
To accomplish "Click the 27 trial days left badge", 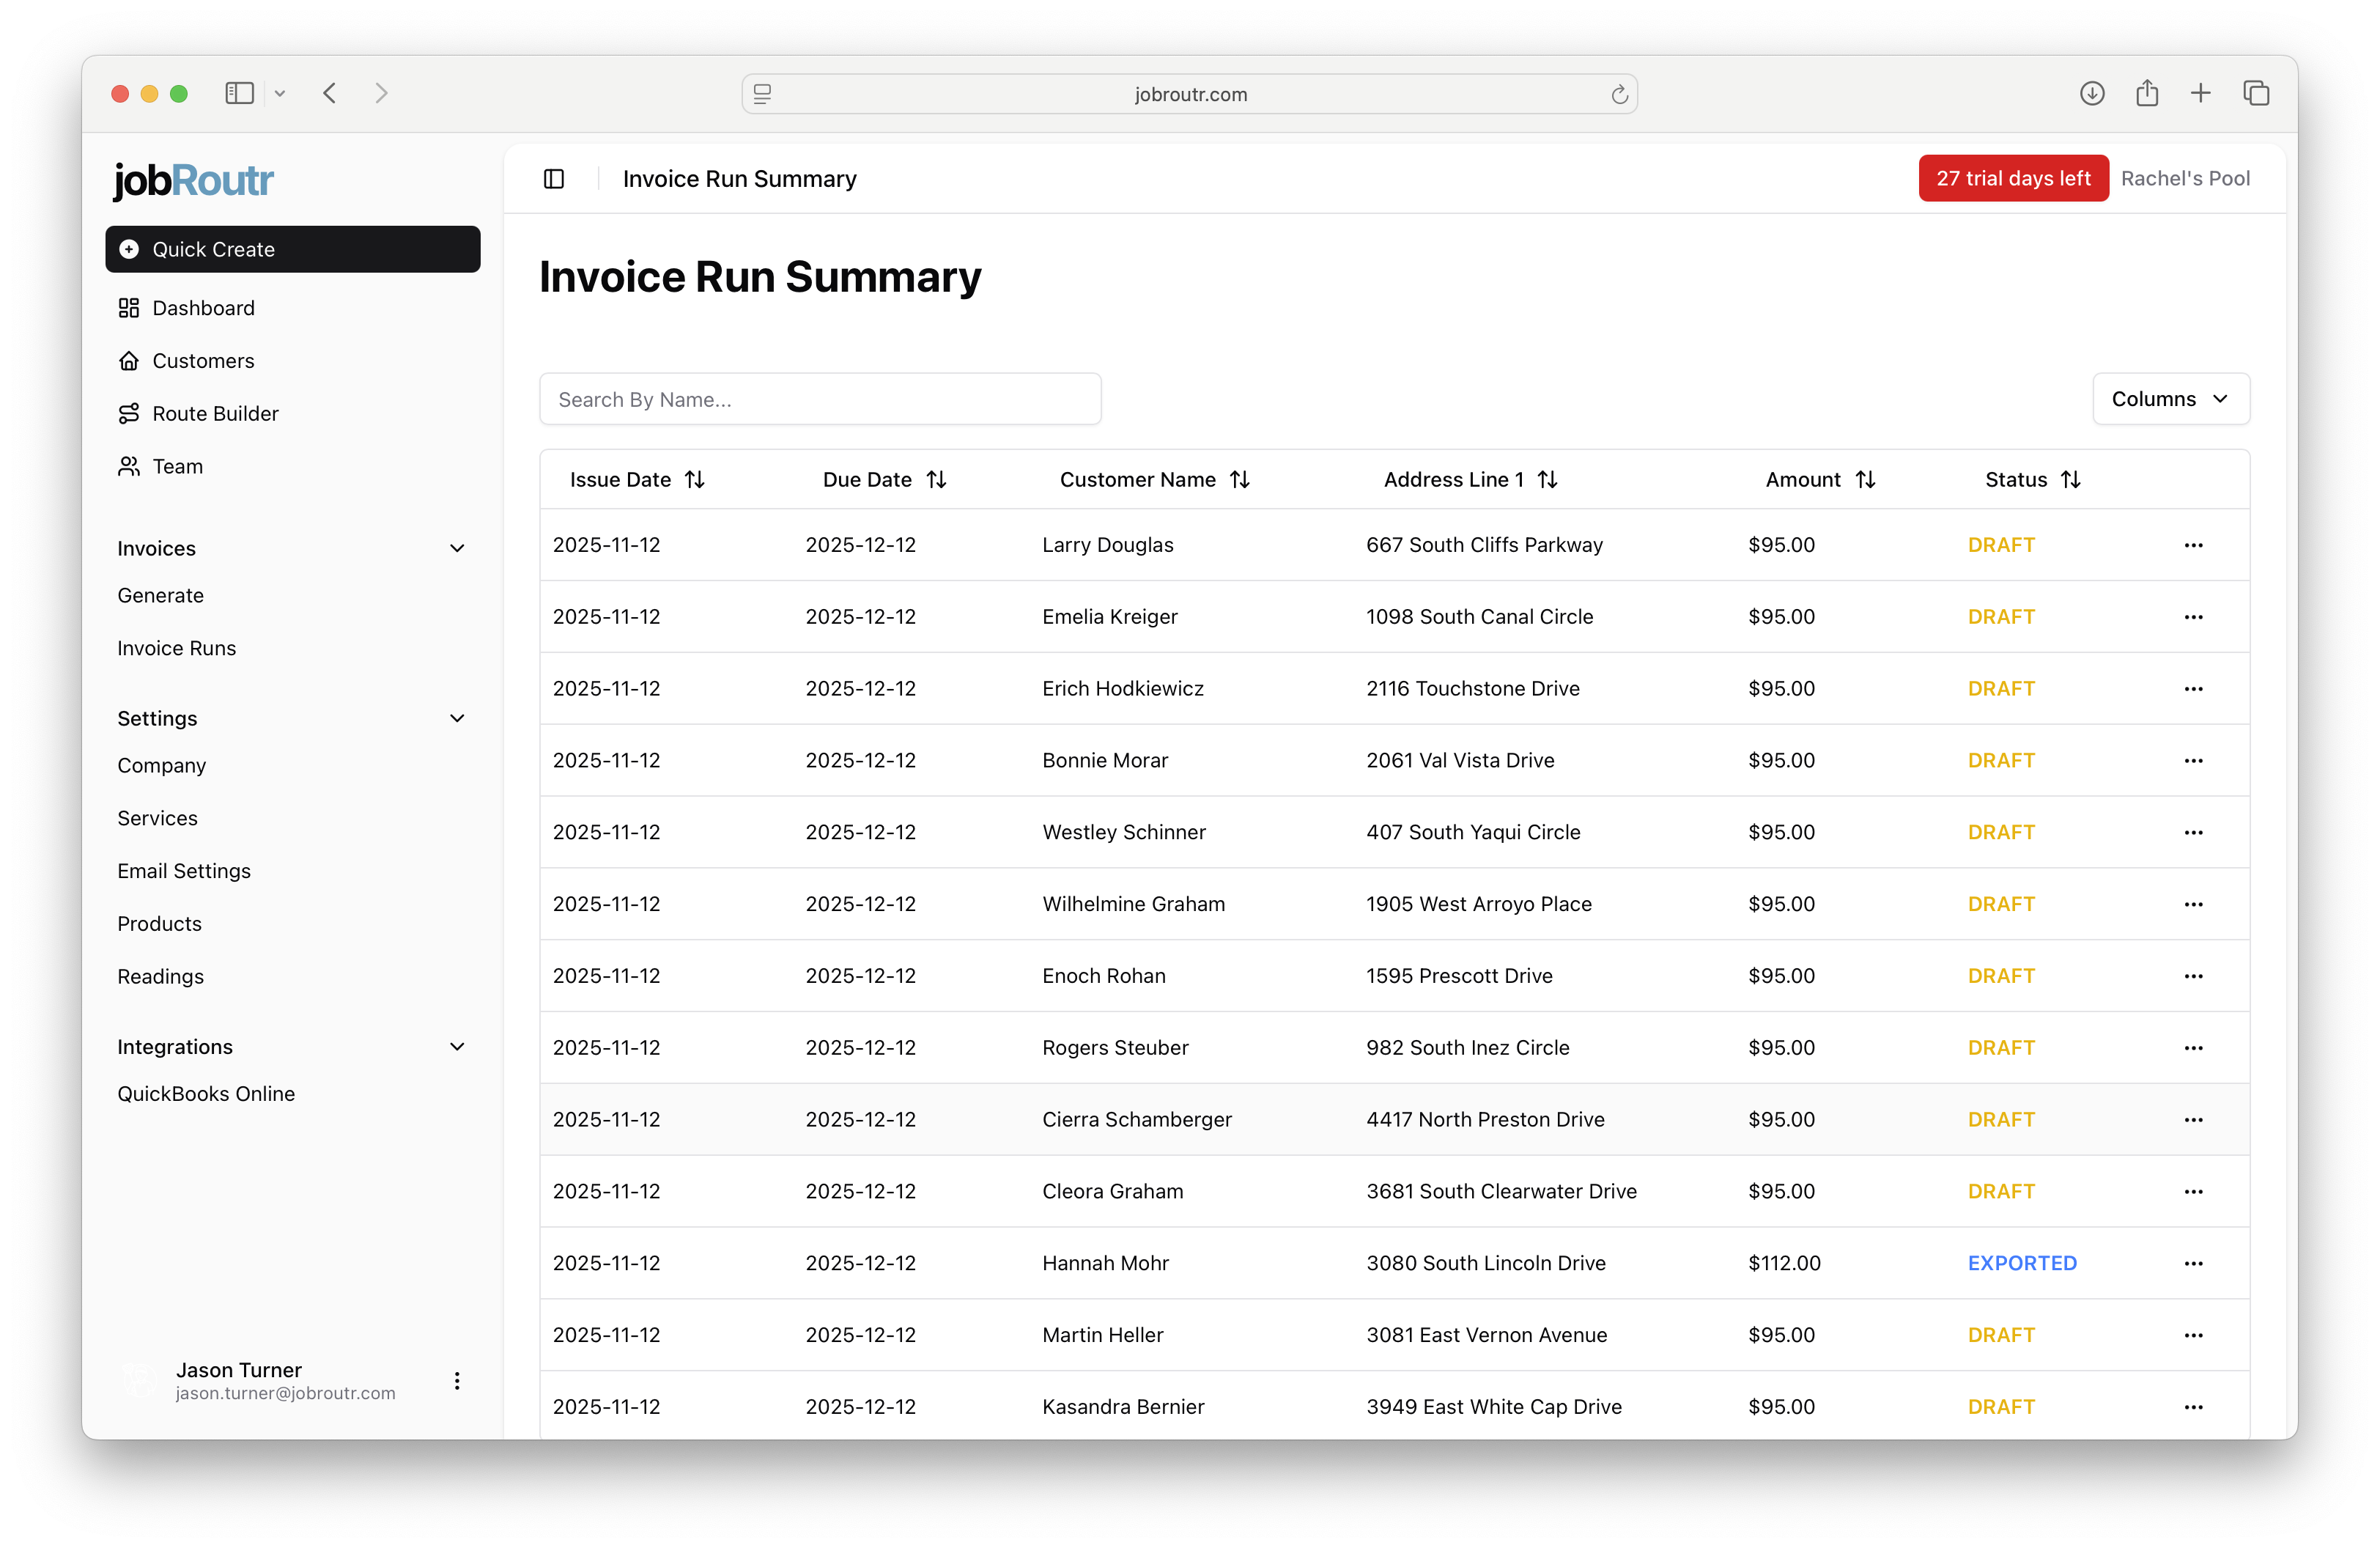I will click(x=2013, y=178).
